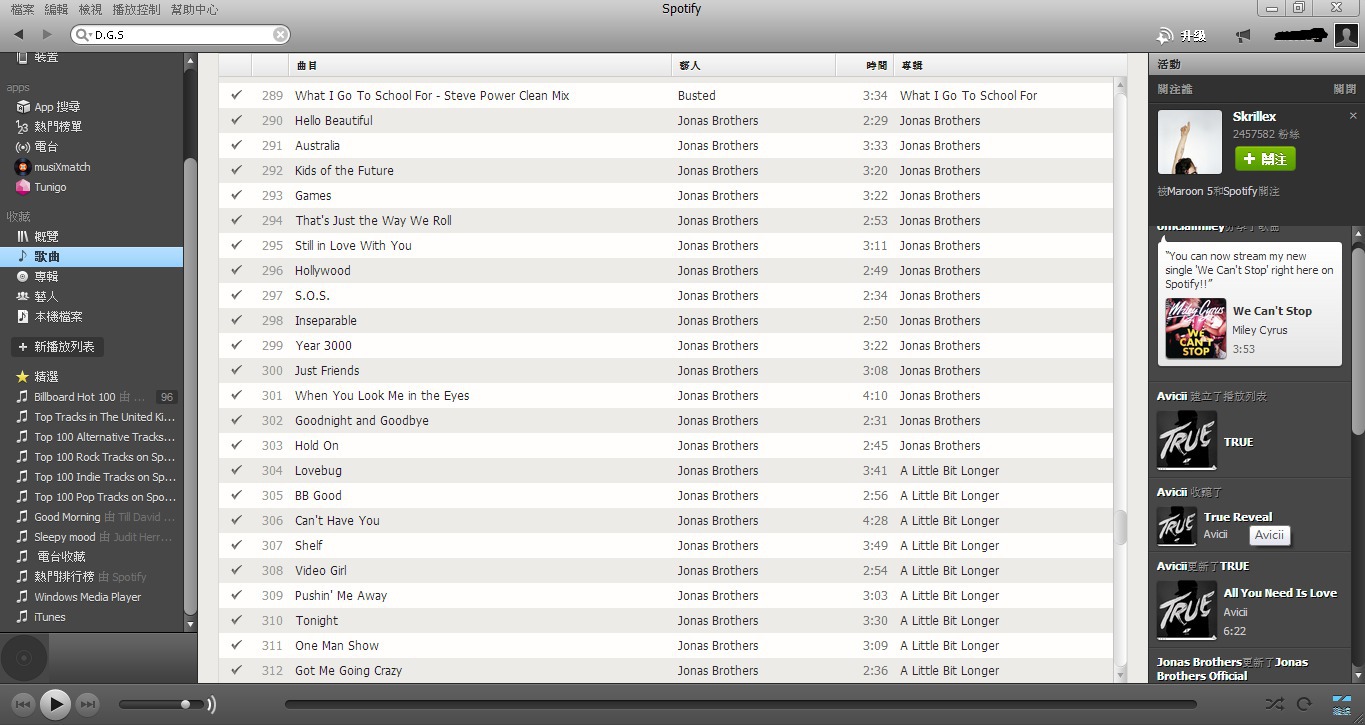Image resolution: width=1365 pixels, height=725 pixels.
Task: Open the App 搜尋 app finder icon
Action: 23,107
